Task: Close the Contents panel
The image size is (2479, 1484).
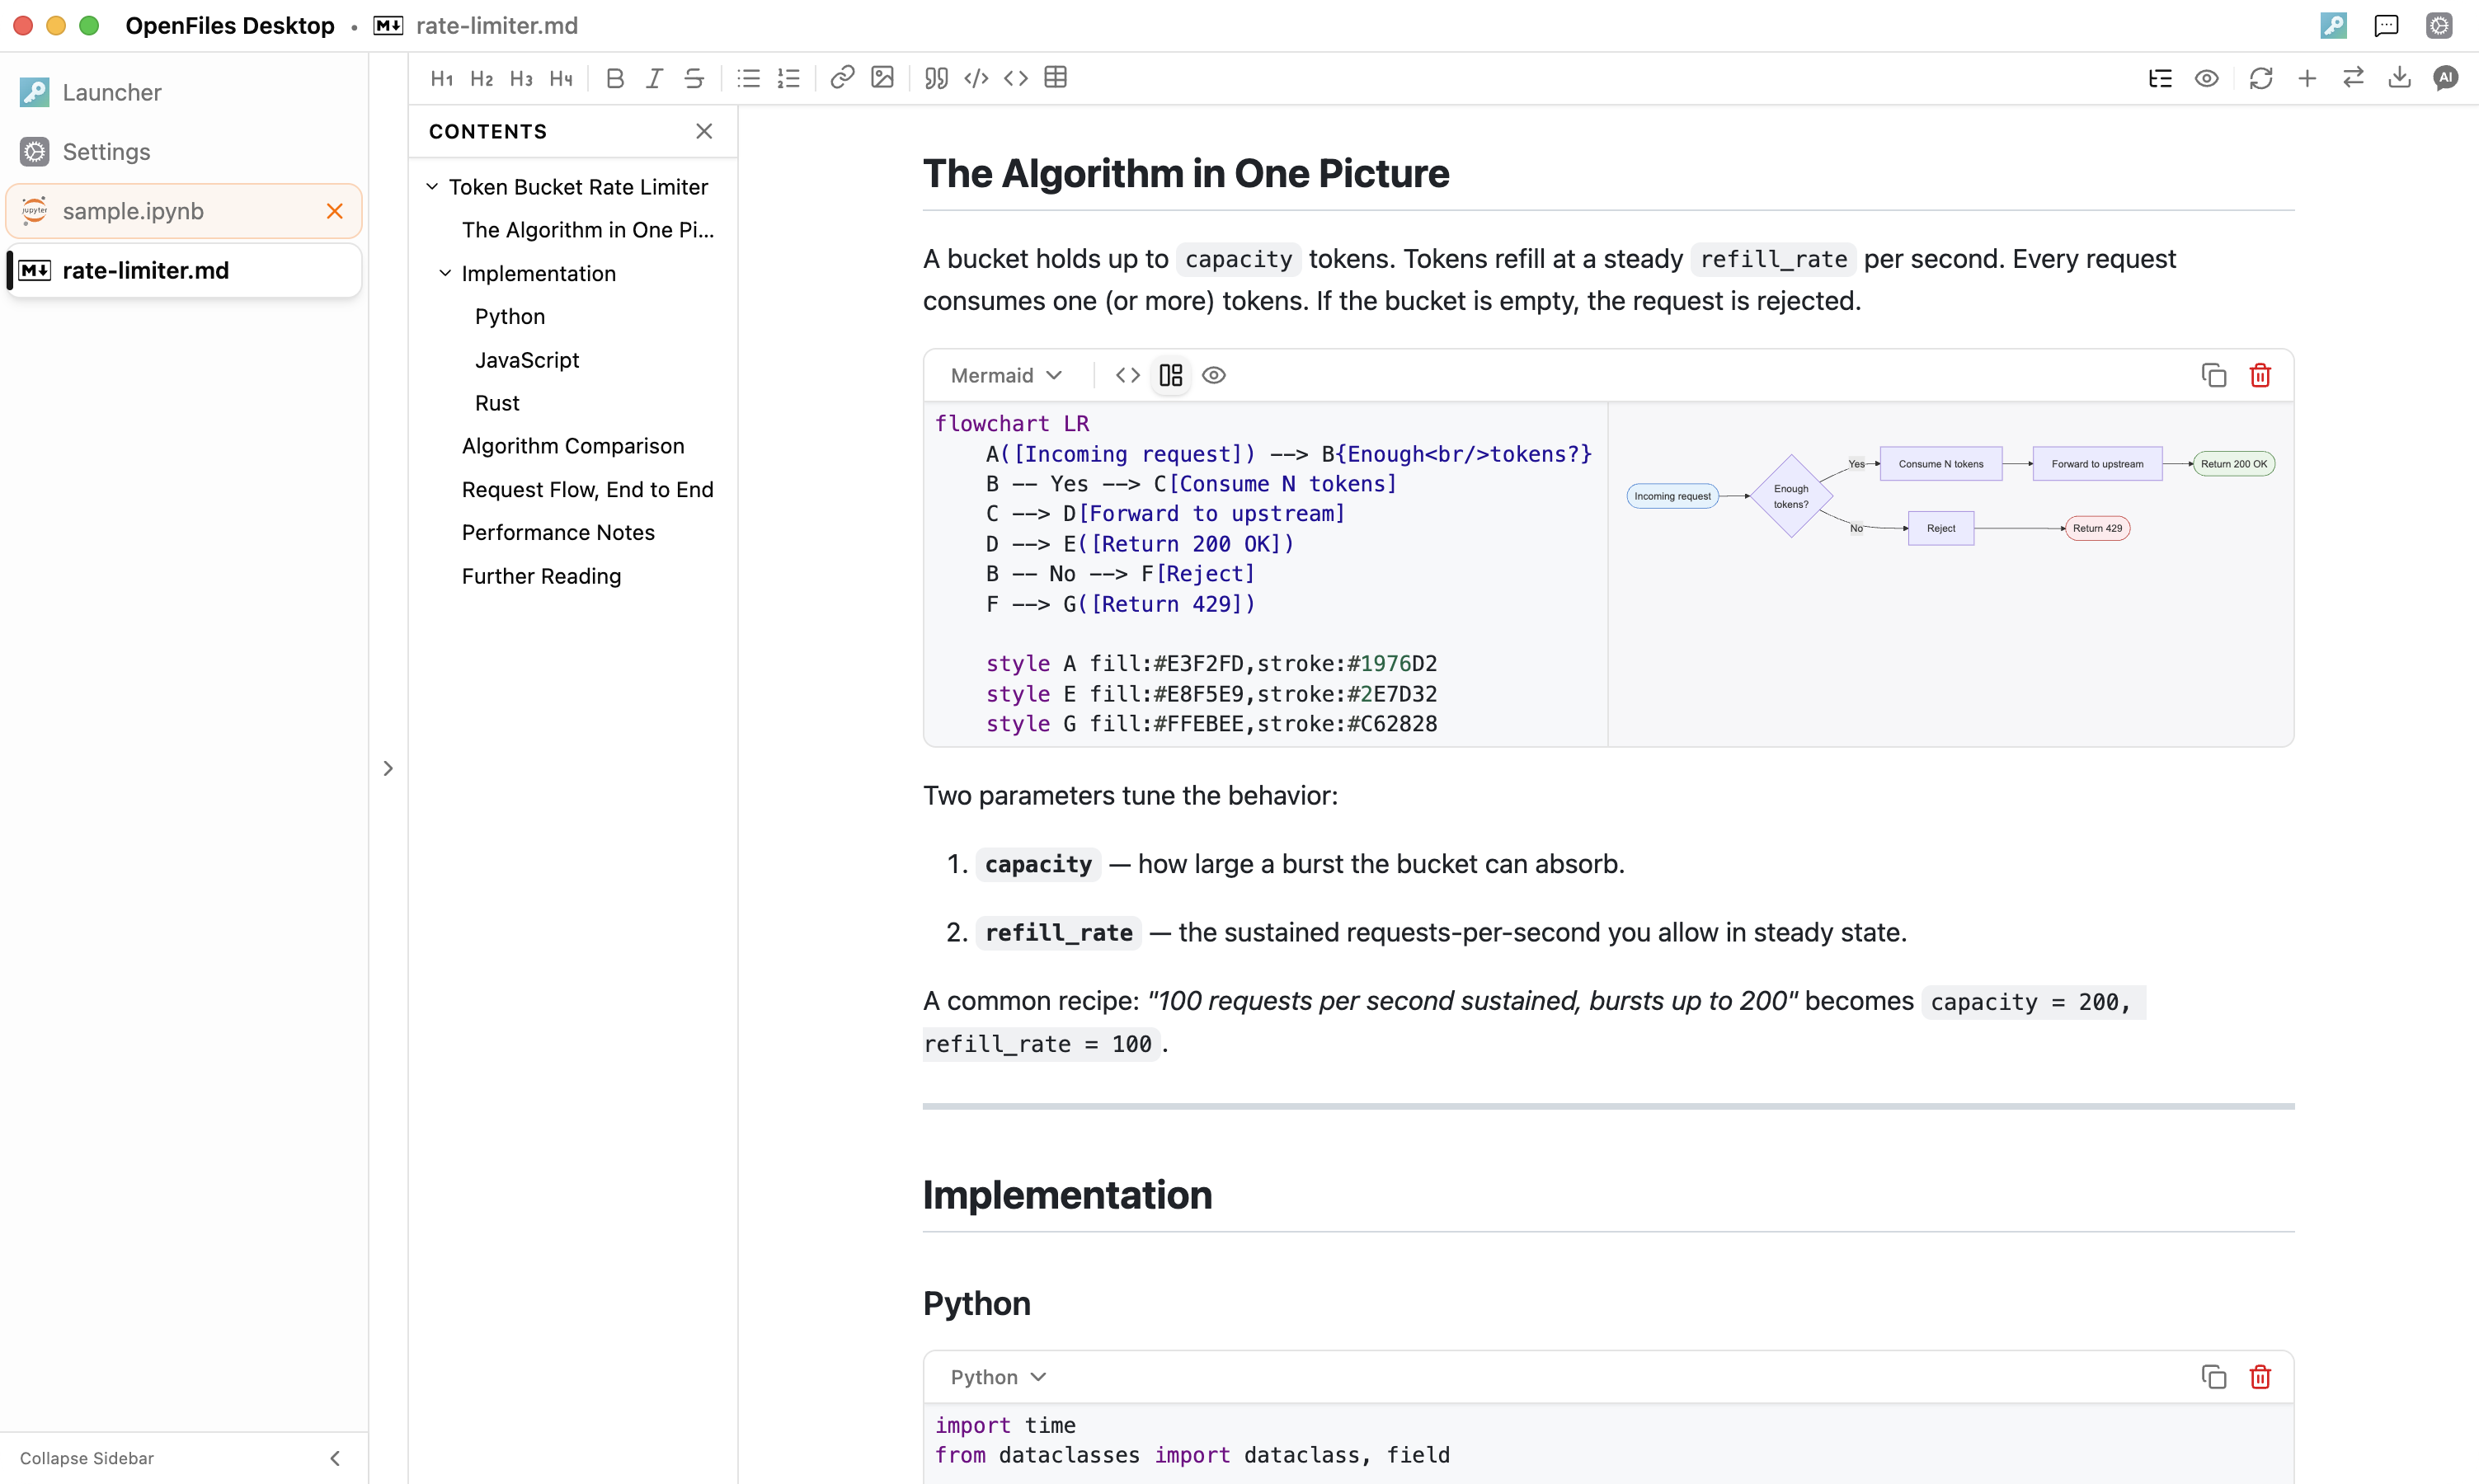Action: tap(704, 131)
